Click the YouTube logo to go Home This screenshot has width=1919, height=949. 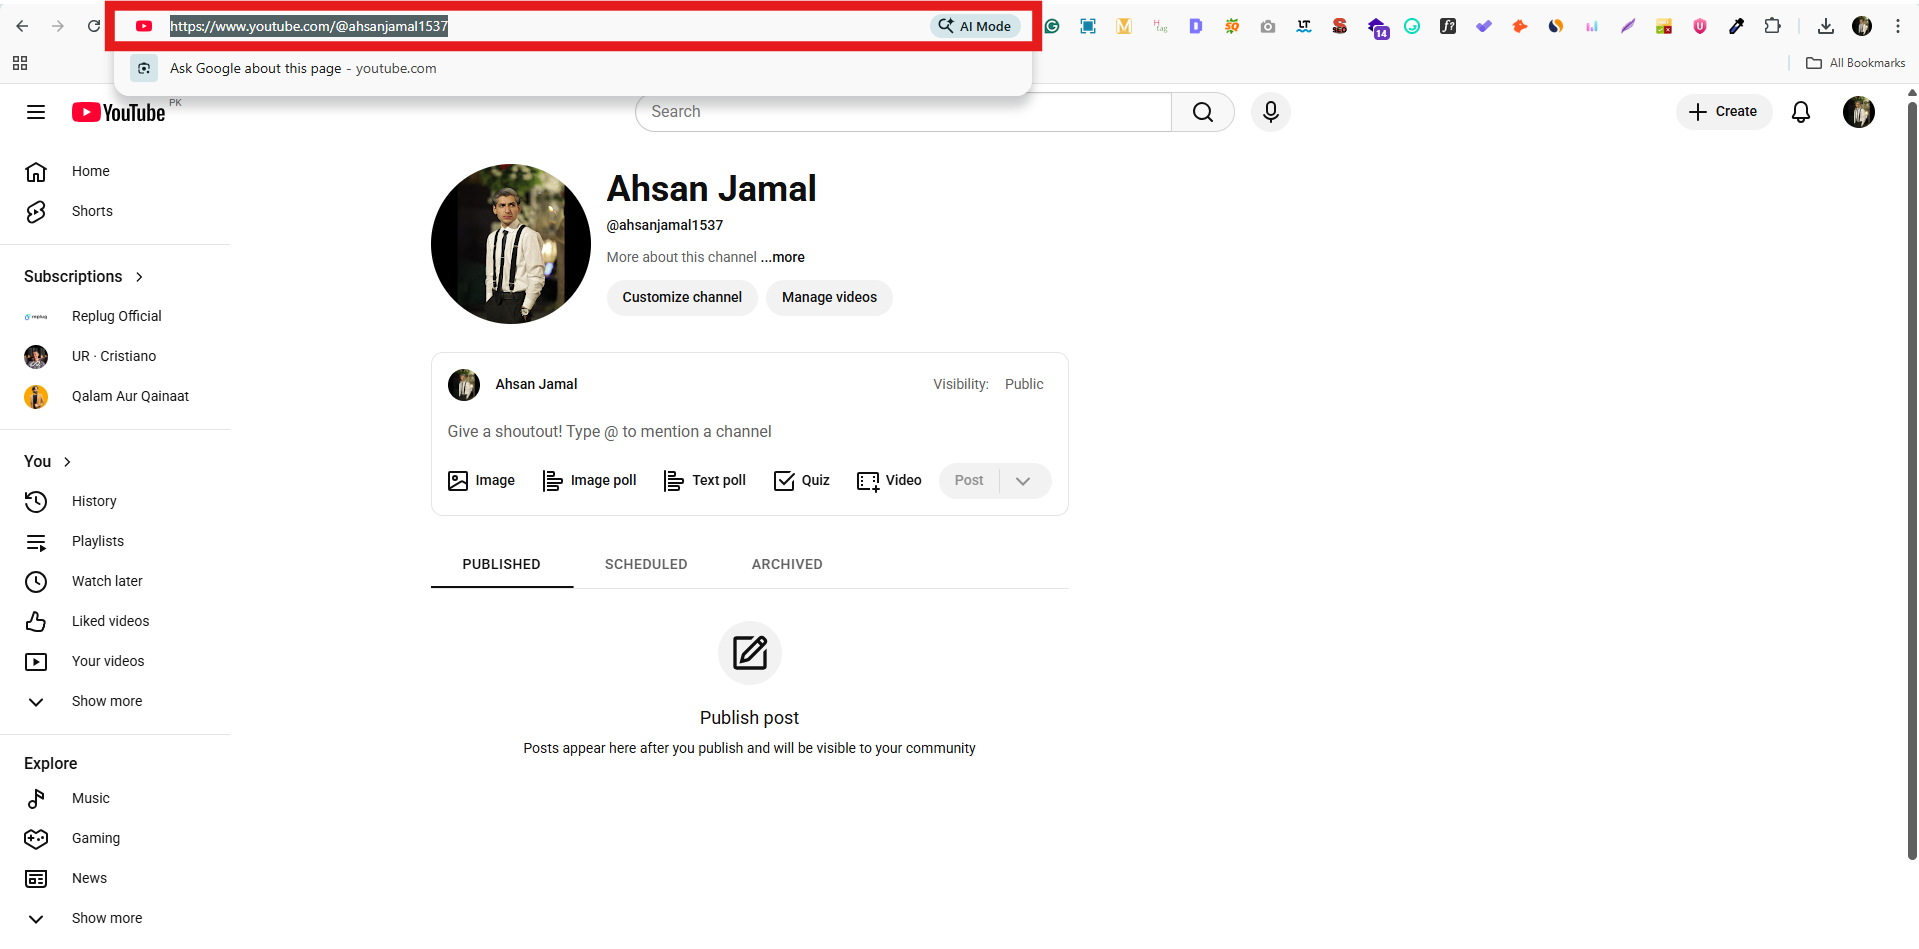click(x=118, y=112)
